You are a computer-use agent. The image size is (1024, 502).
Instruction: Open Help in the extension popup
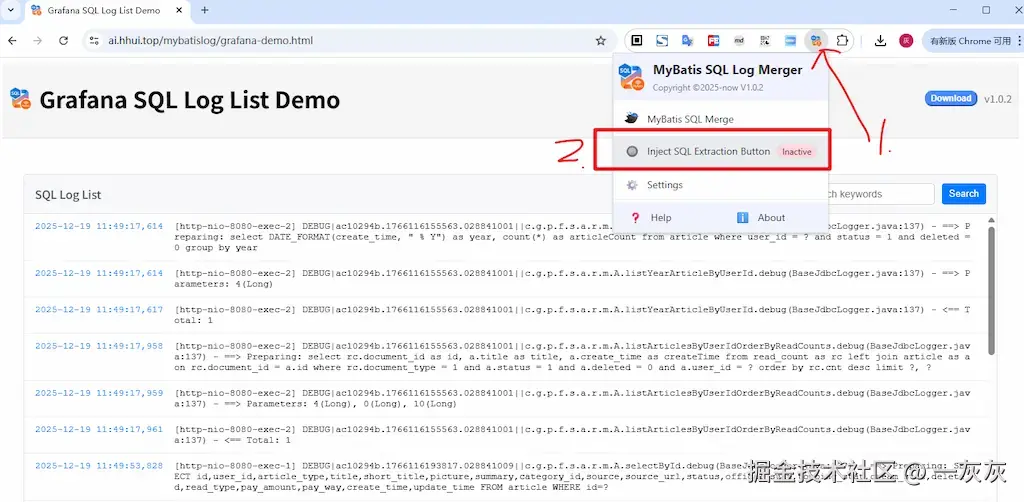click(651, 217)
